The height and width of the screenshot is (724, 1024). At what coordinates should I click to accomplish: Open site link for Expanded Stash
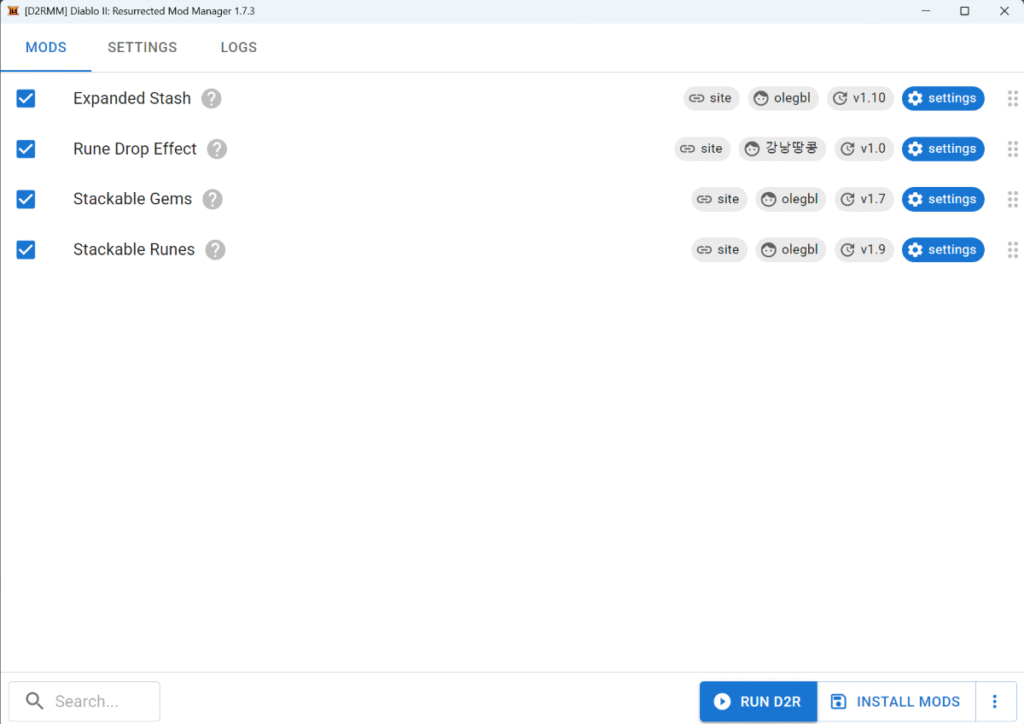(x=712, y=99)
